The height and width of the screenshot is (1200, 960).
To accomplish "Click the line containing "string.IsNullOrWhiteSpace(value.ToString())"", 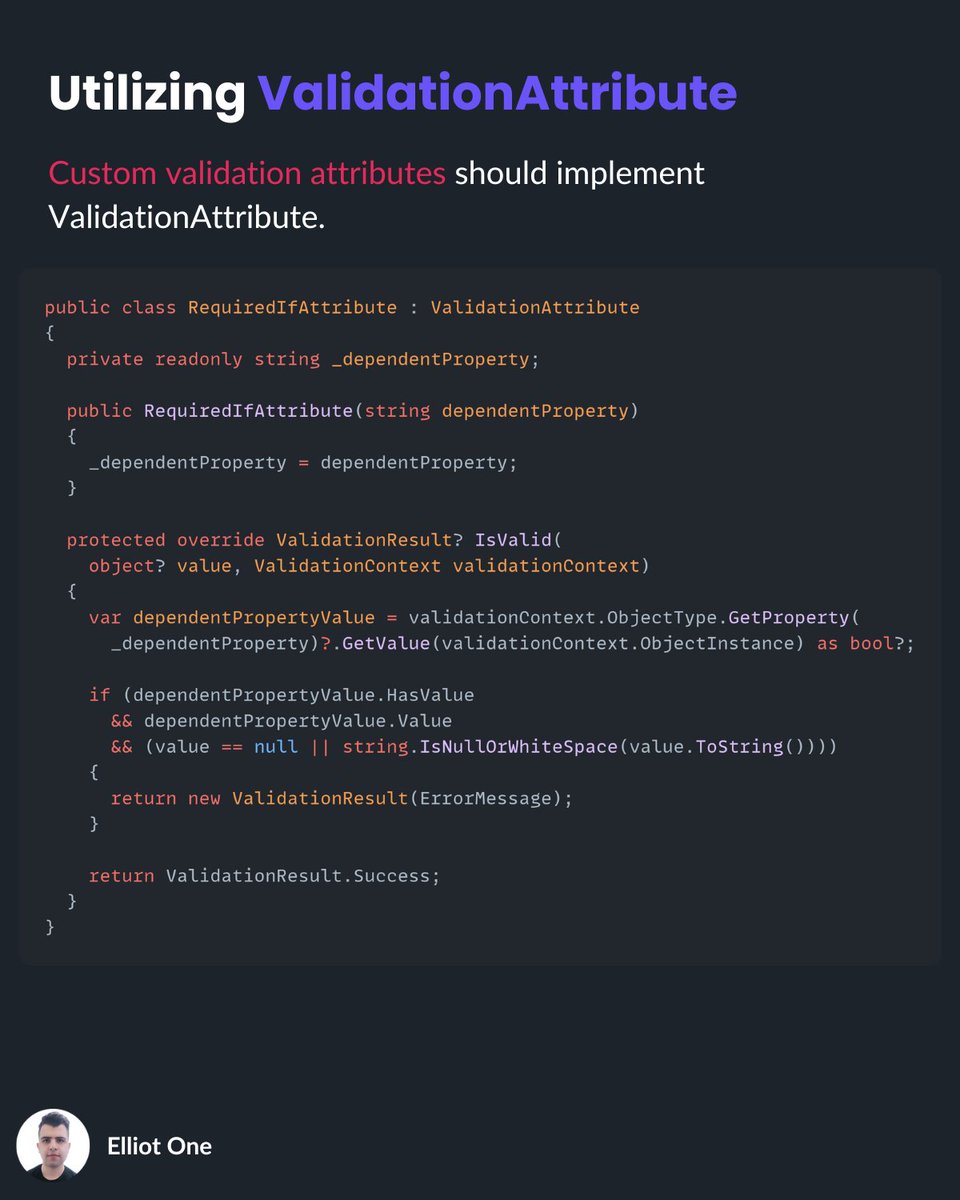I will pos(474,747).
